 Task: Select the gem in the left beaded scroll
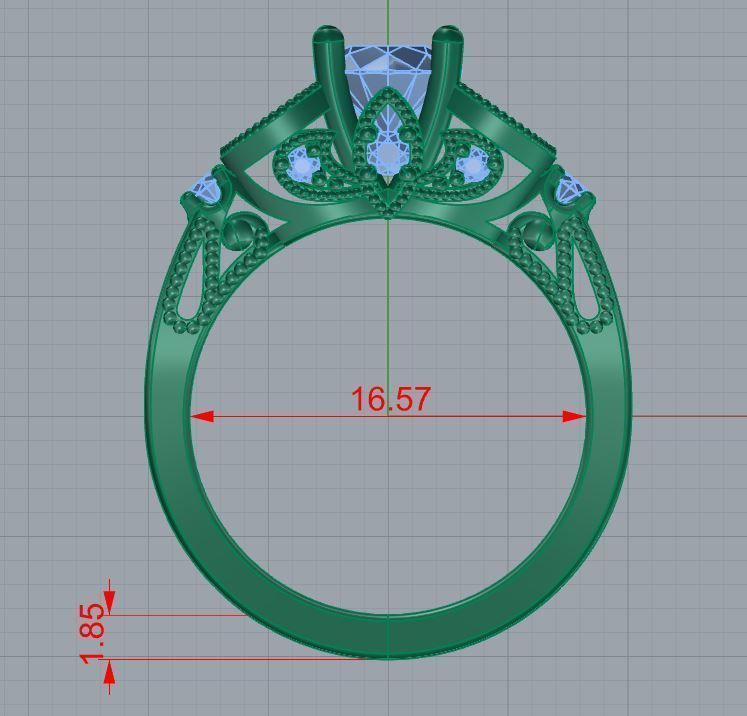(302, 165)
